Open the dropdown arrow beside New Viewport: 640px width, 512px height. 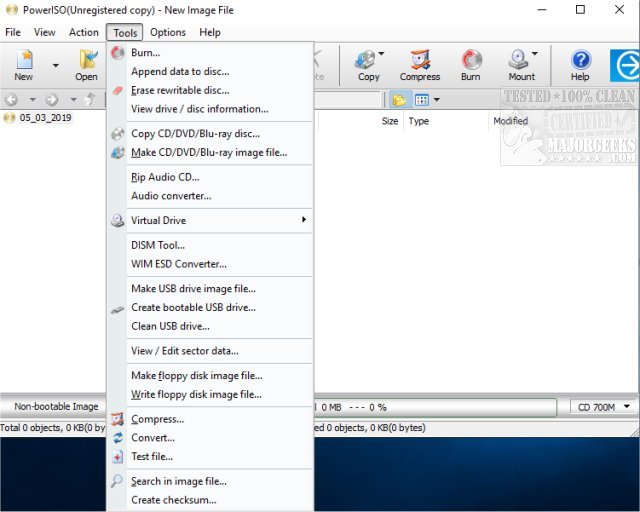55,65
